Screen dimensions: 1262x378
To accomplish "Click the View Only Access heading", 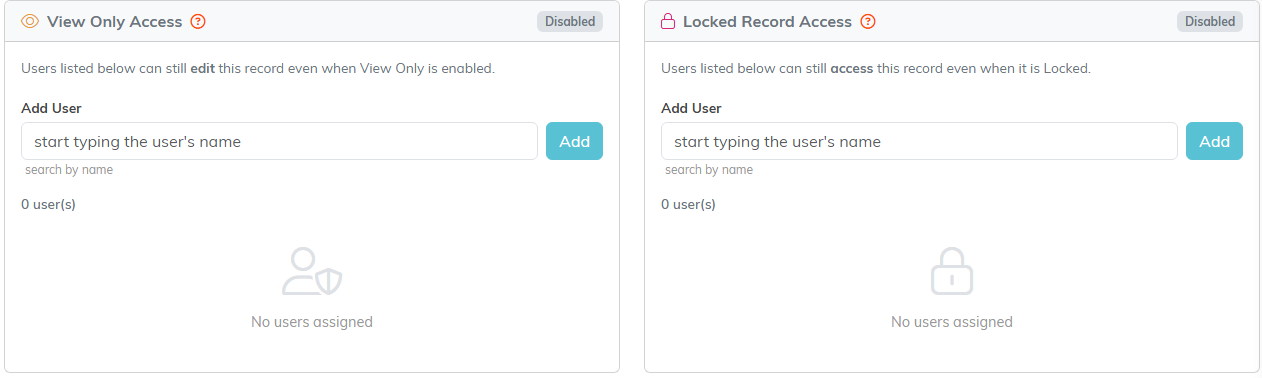I will 115,21.
